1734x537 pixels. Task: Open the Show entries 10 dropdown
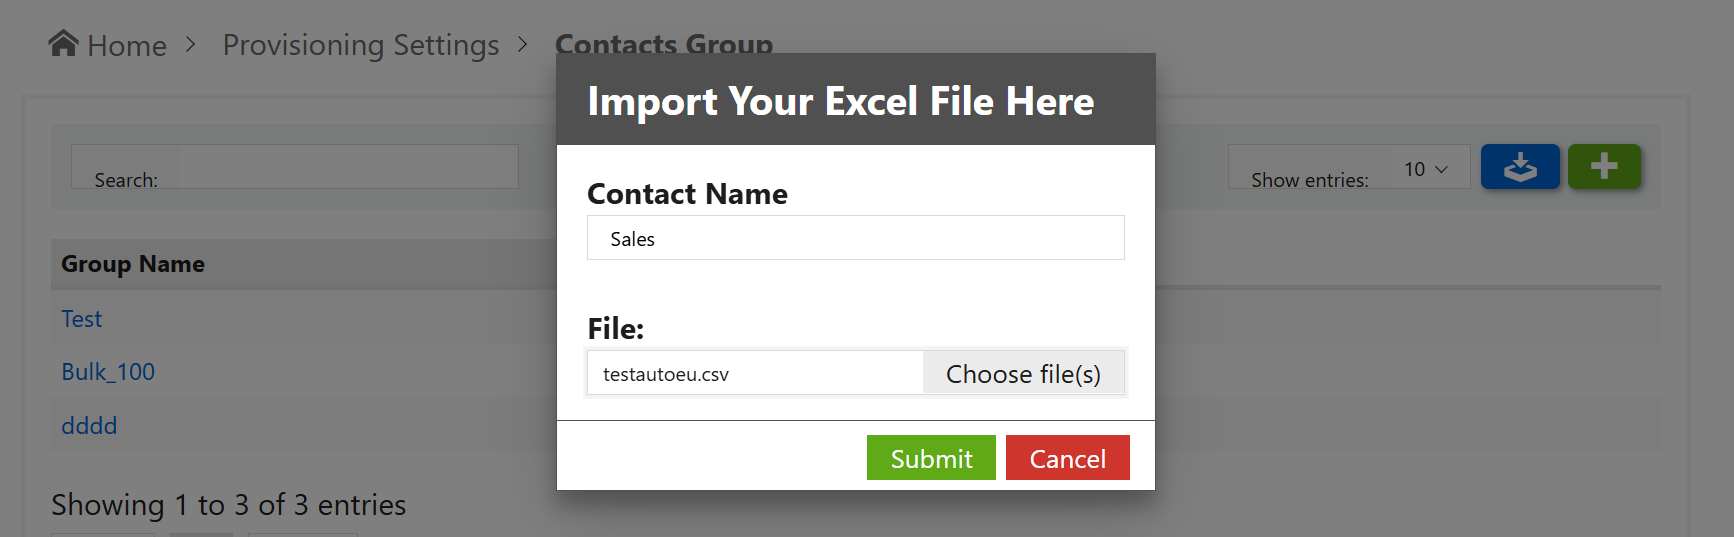click(1428, 168)
